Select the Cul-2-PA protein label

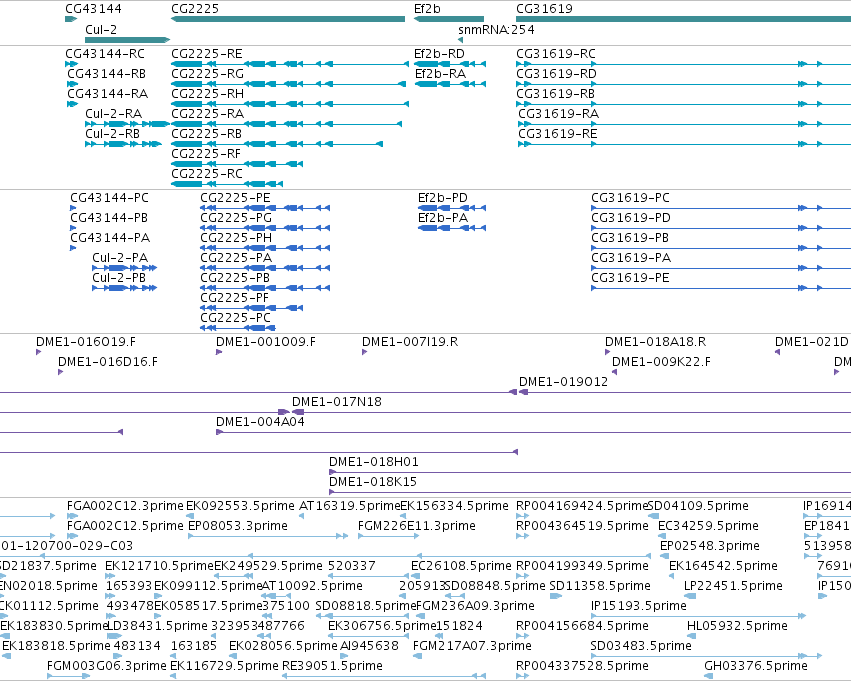(x=120, y=258)
